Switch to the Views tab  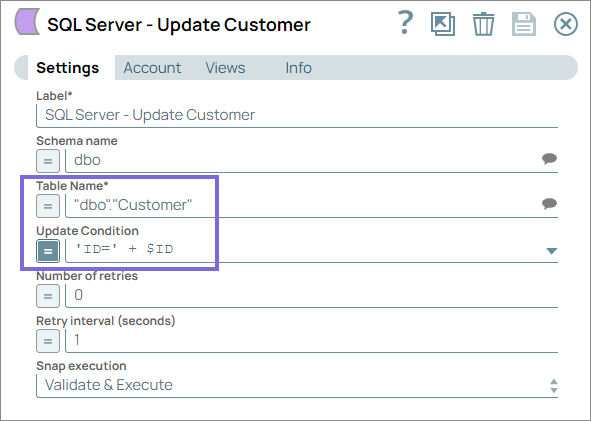tap(225, 68)
